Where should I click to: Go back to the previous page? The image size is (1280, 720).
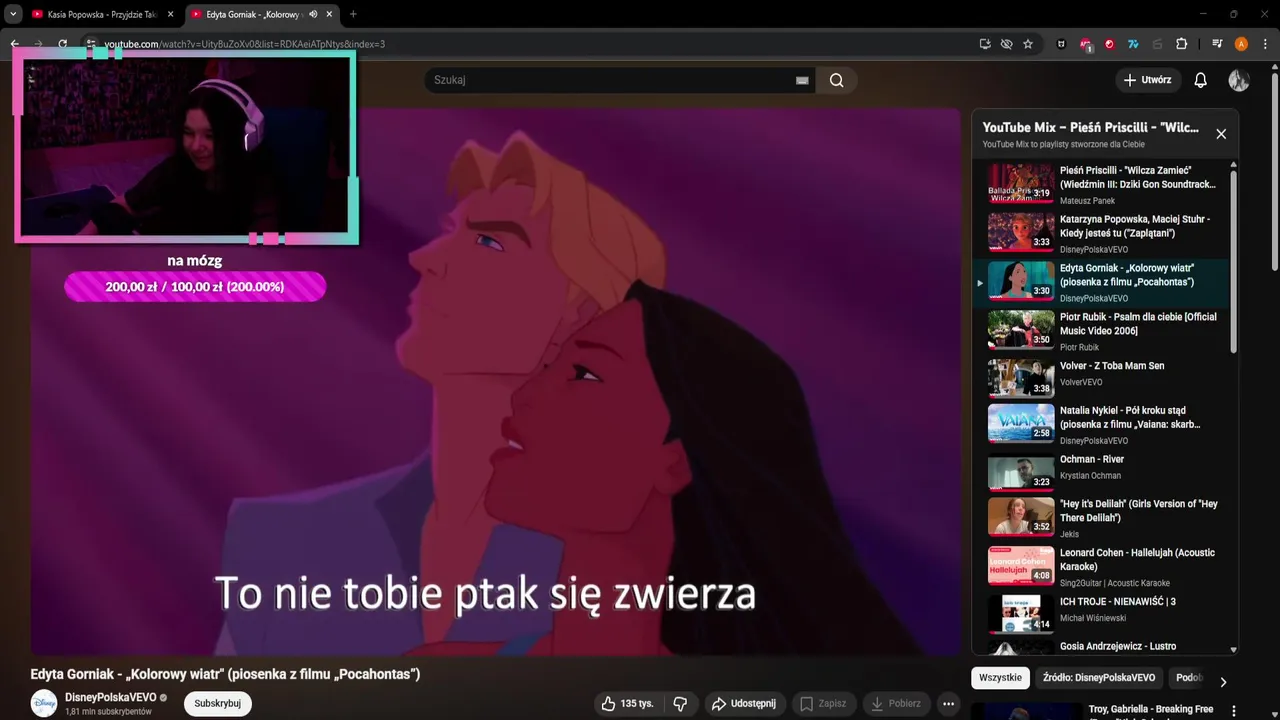(15, 44)
